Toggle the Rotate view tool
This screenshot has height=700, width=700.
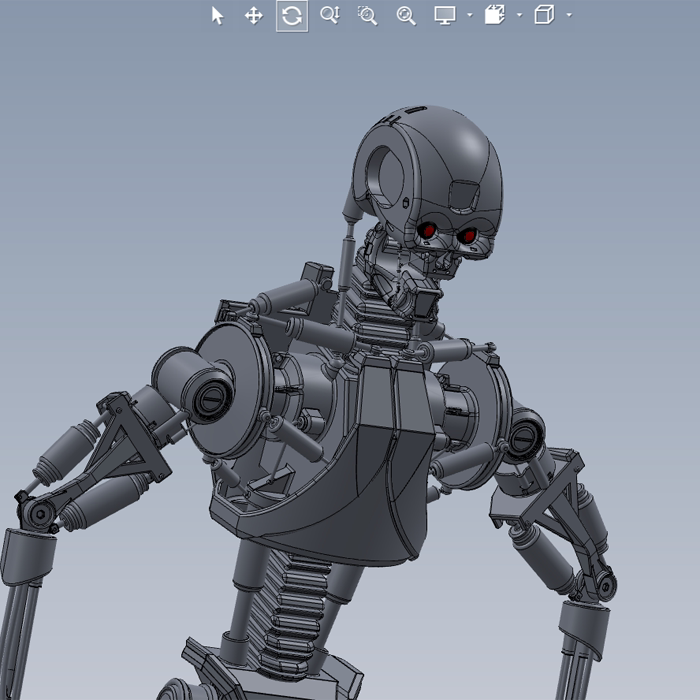[292, 16]
